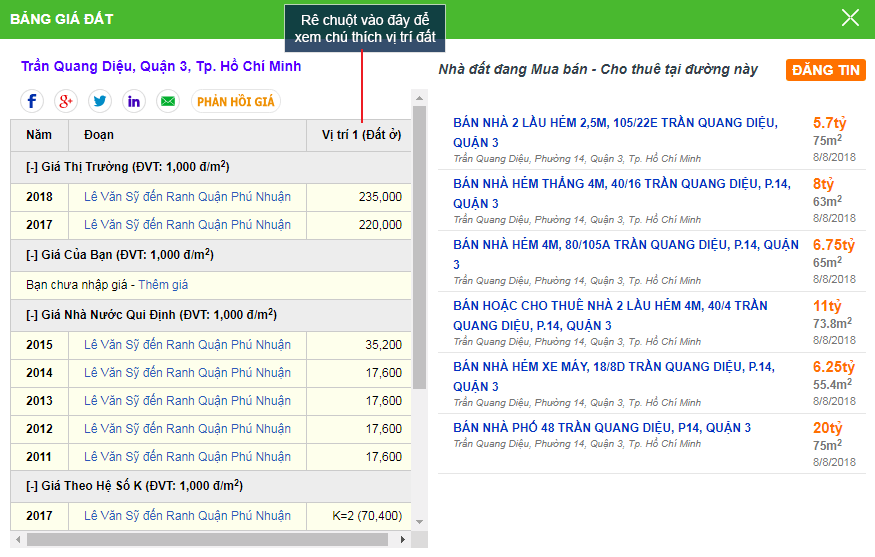This screenshot has height=557, width=875.
Task: Collapse the Giá Theo Hệ Số K section
Action: 32,486
